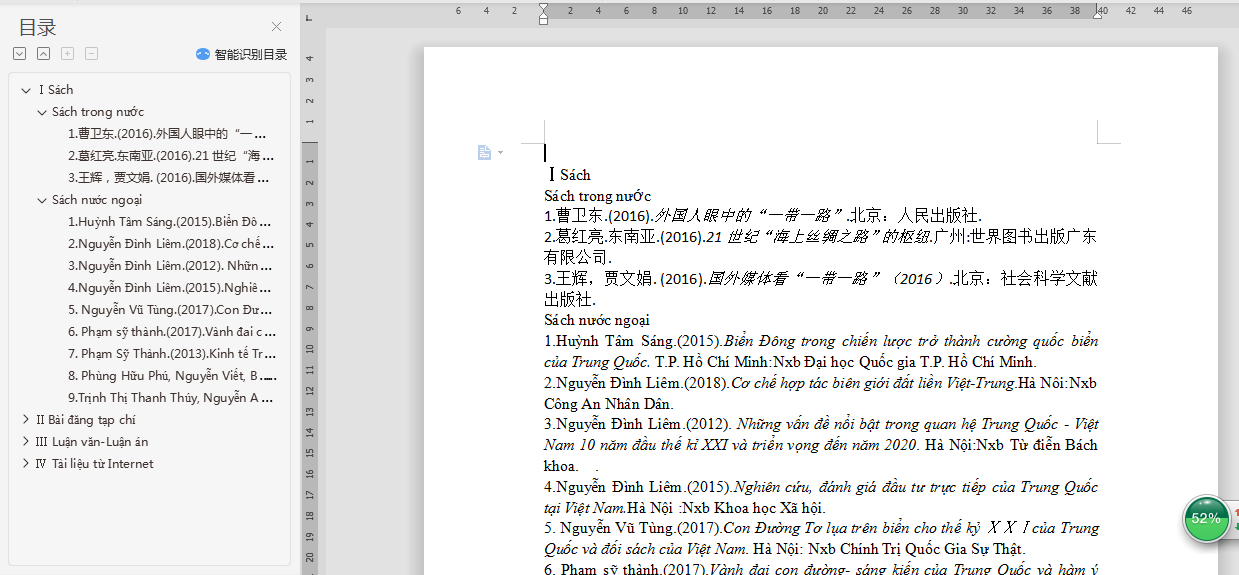Viewport: 1239px width, 575px height.
Task: Jump to 3.Nguyễn Đình Liêm.(2012) entry
Action: coord(170,266)
